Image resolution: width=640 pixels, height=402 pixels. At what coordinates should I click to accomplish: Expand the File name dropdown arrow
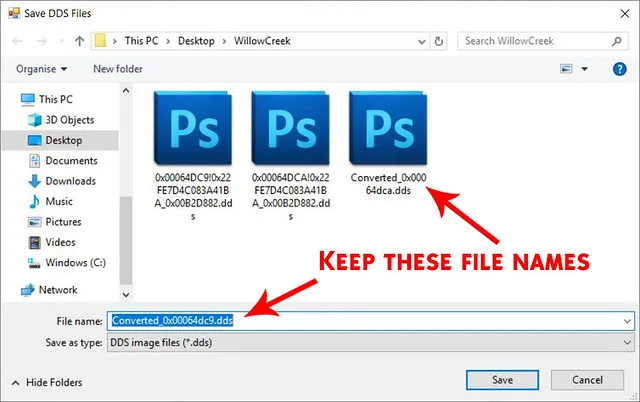(x=627, y=321)
